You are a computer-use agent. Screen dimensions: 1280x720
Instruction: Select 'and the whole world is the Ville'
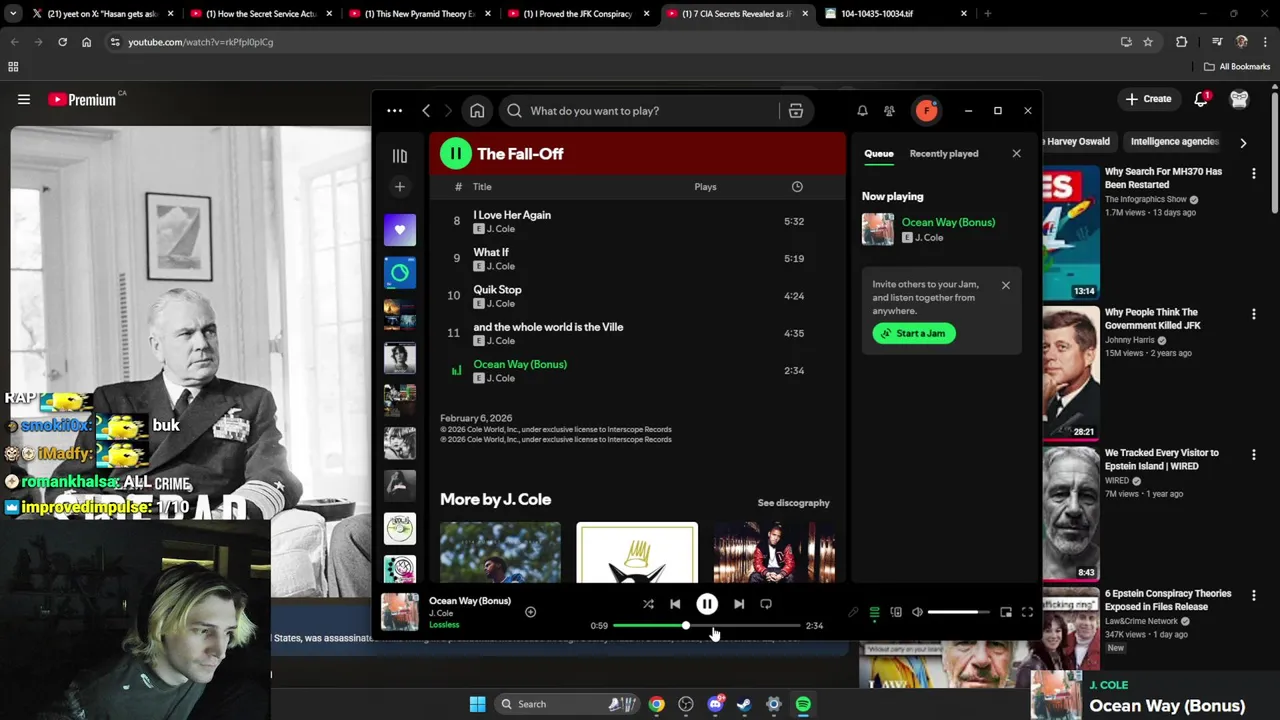(548, 327)
